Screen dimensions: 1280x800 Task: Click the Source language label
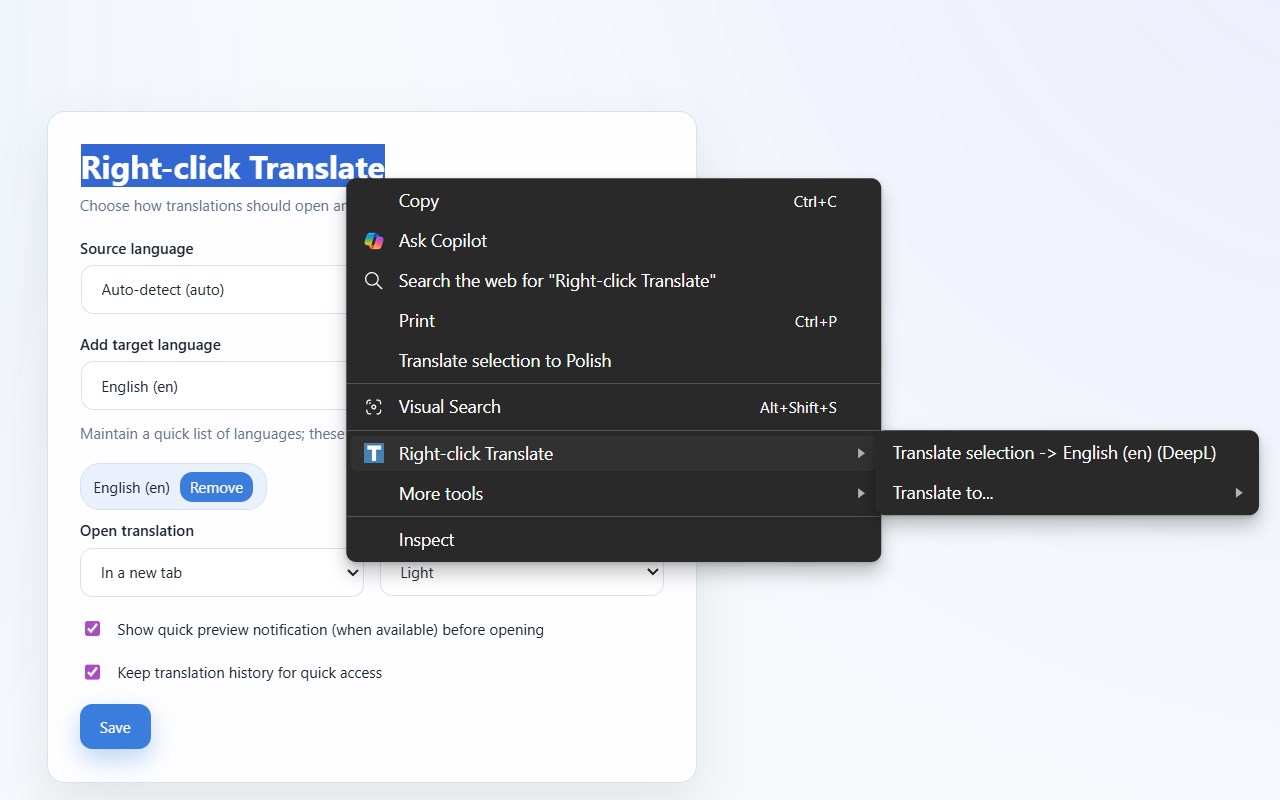coord(137,249)
